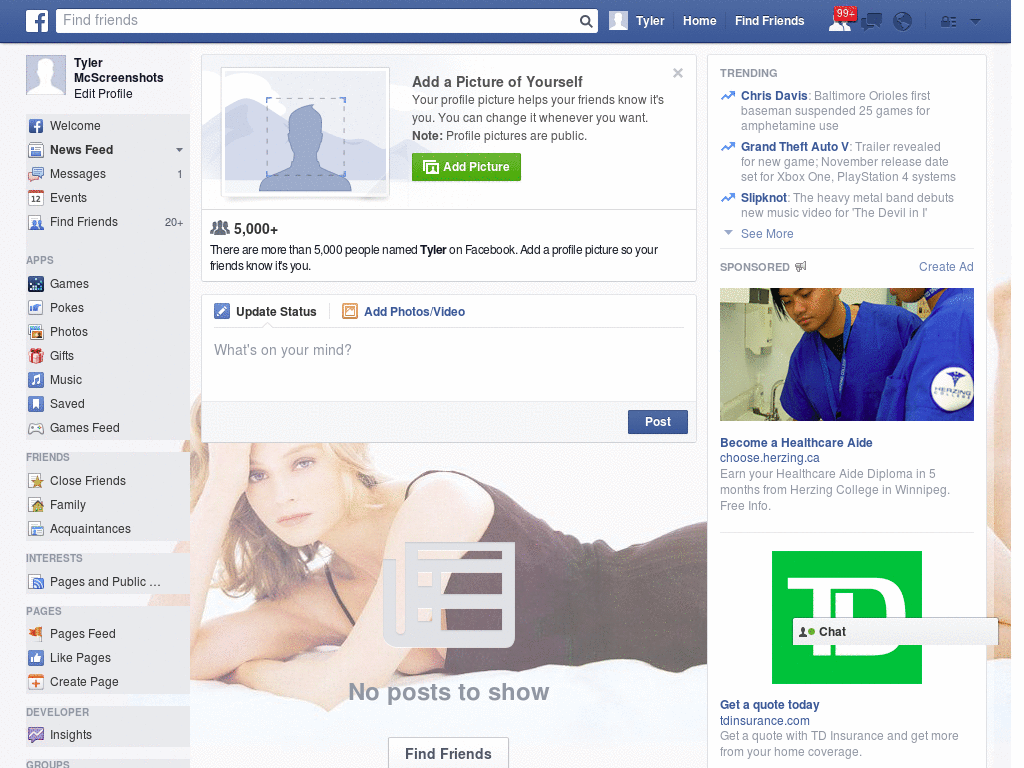
Task: Click Tyler McScreenshots name link
Action: click(x=118, y=71)
